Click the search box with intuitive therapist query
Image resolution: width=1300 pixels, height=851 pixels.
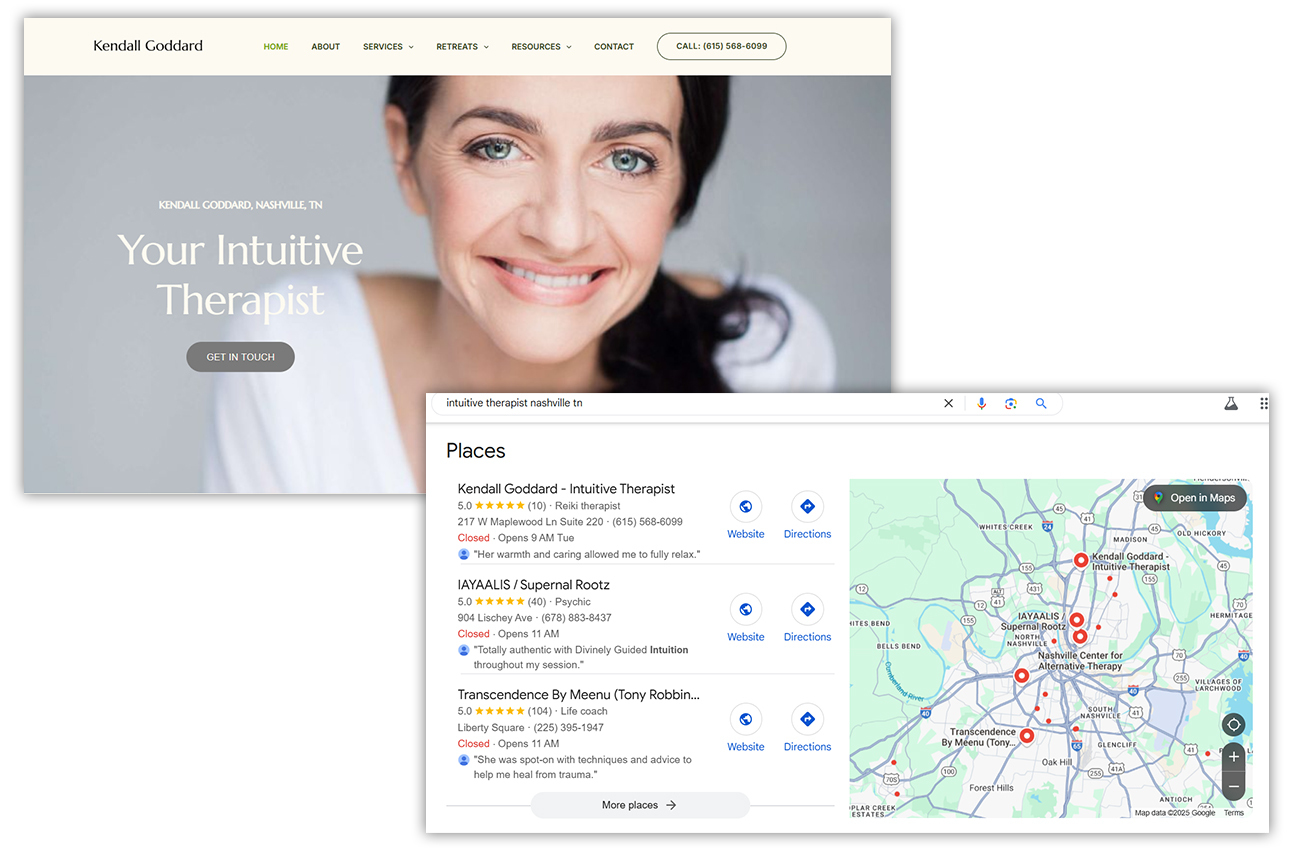coord(680,403)
